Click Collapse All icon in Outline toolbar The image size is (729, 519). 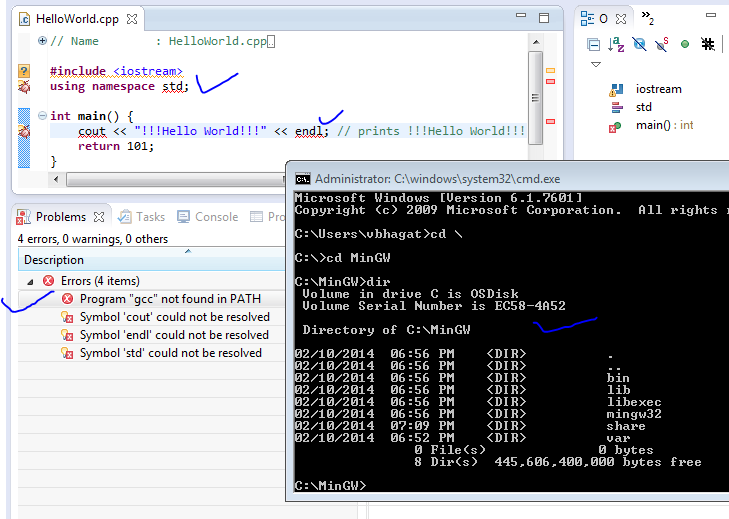point(593,44)
